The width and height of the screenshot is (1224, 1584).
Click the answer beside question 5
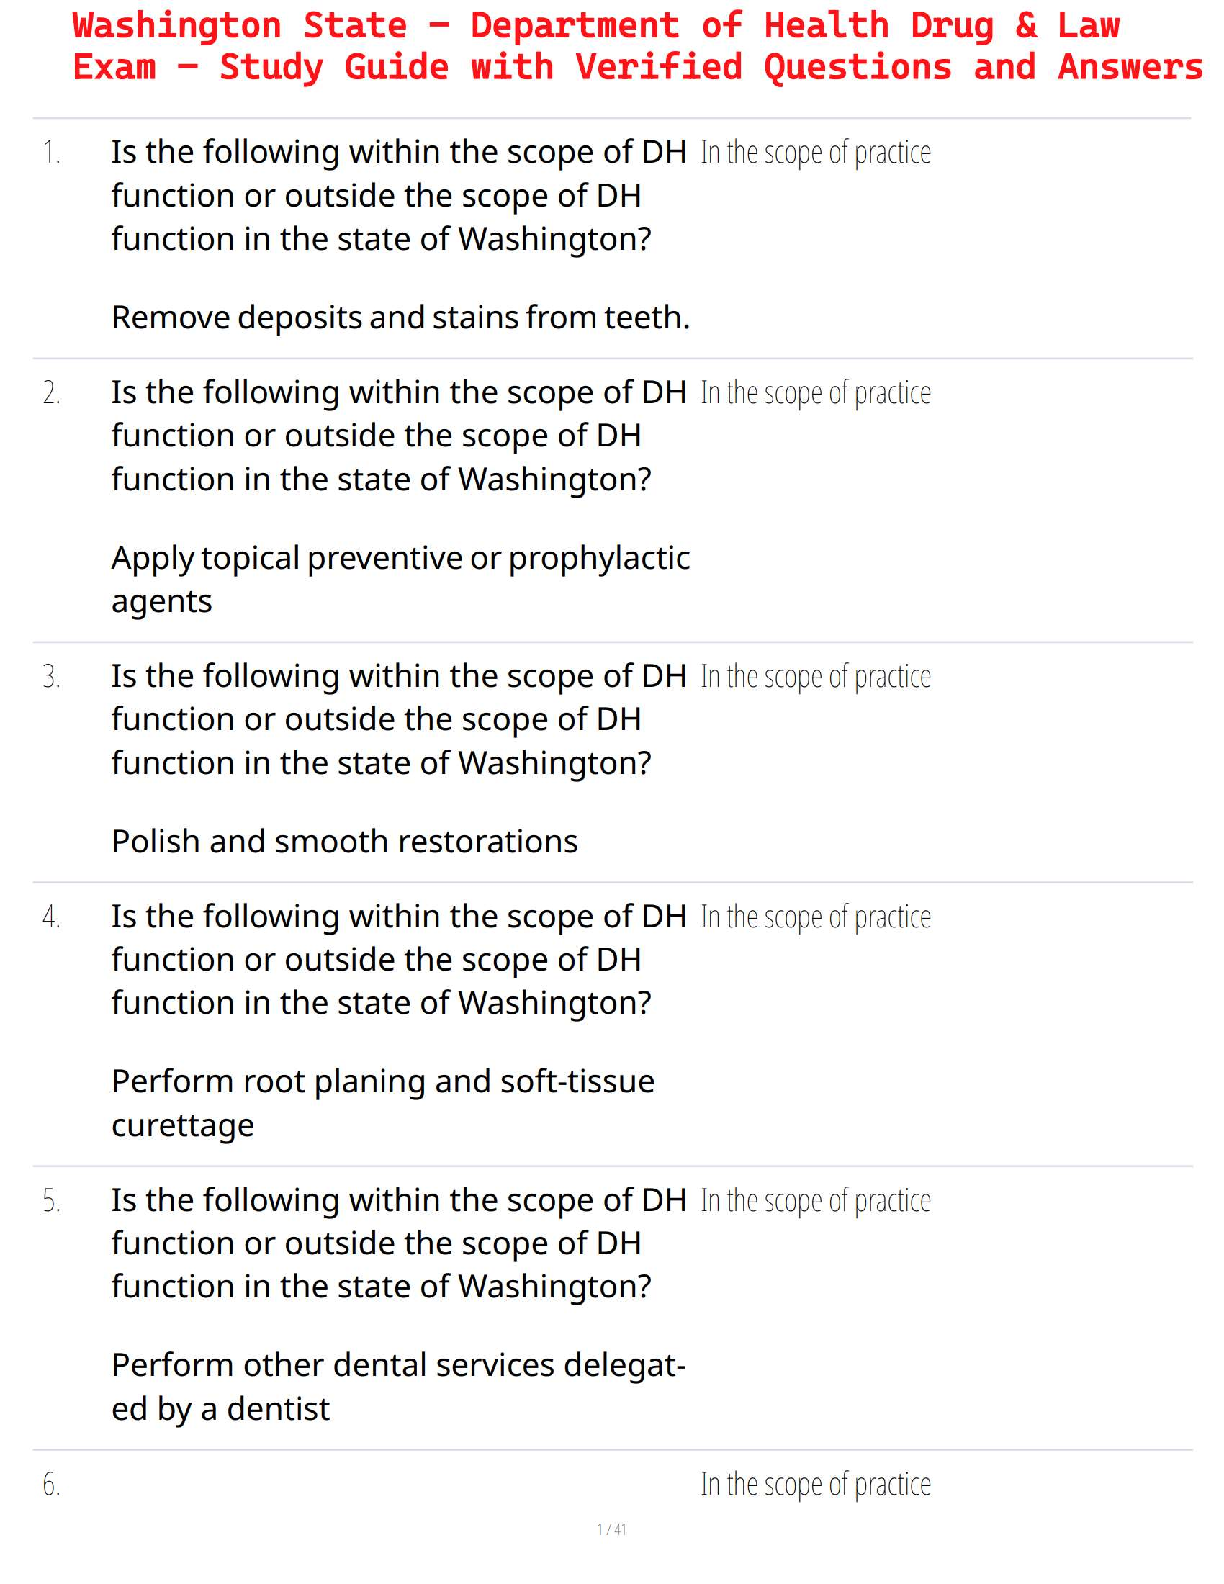pos(815,1201)
